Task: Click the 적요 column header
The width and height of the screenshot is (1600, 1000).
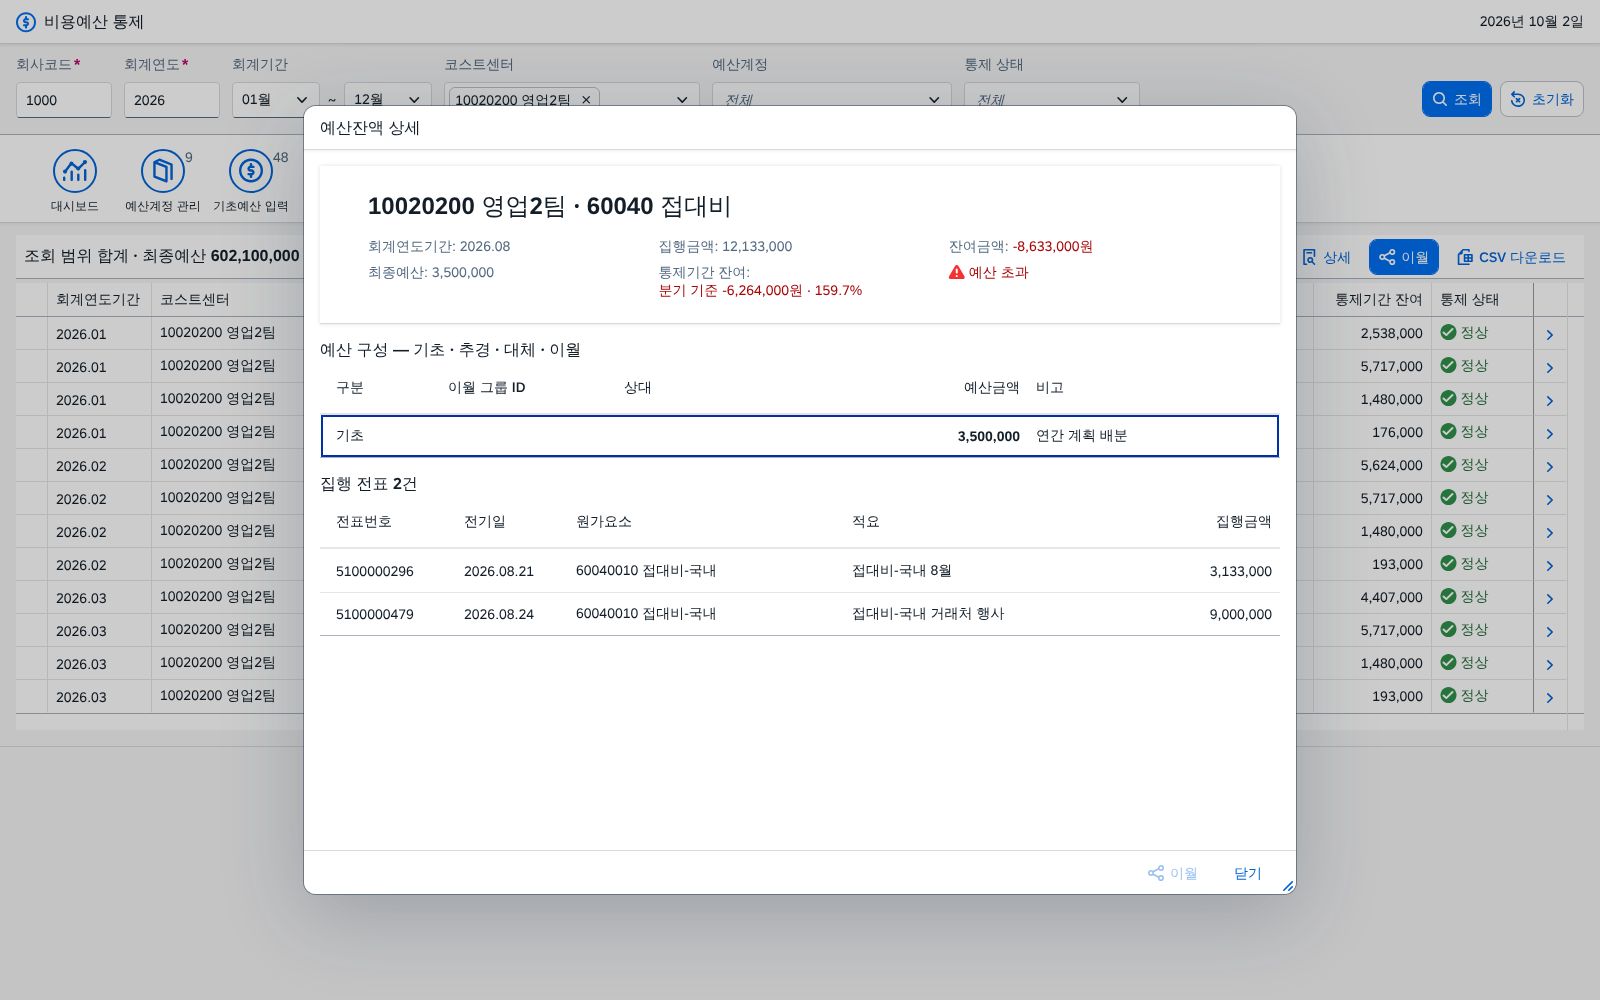Action: click(x=866, y=522)
